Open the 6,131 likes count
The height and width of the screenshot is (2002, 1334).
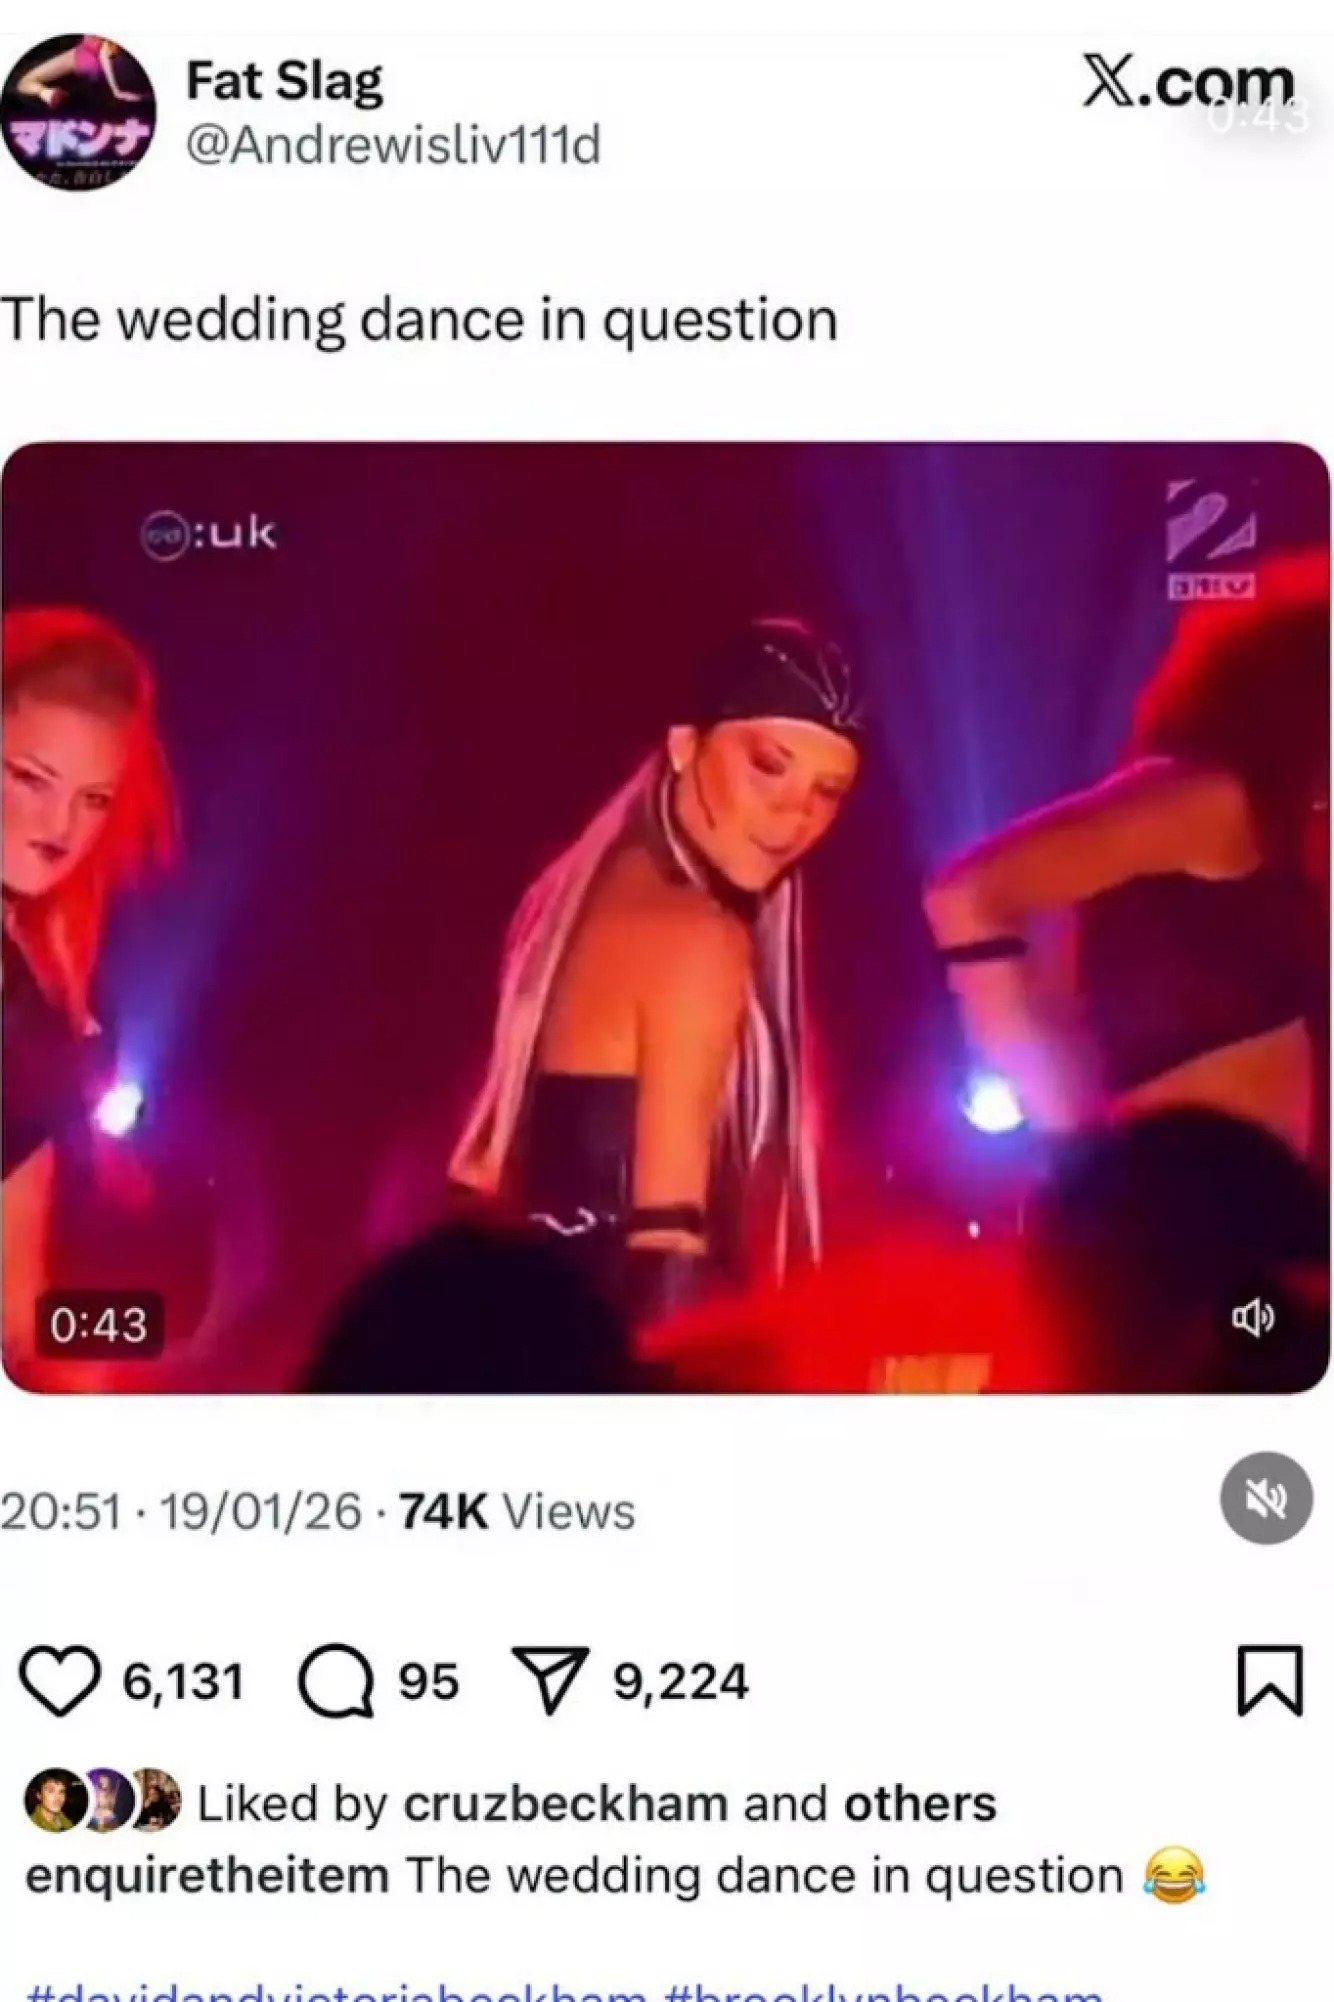pos(183,1681)
